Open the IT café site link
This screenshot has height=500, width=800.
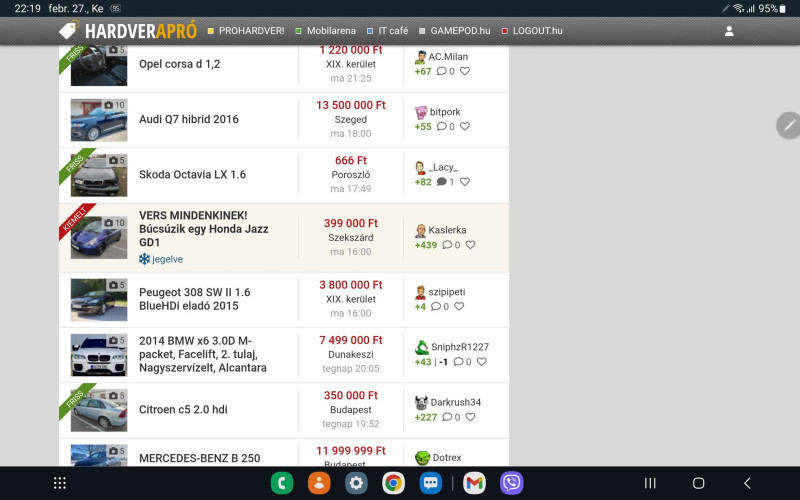pyautogui.click(x=387, y=31)
